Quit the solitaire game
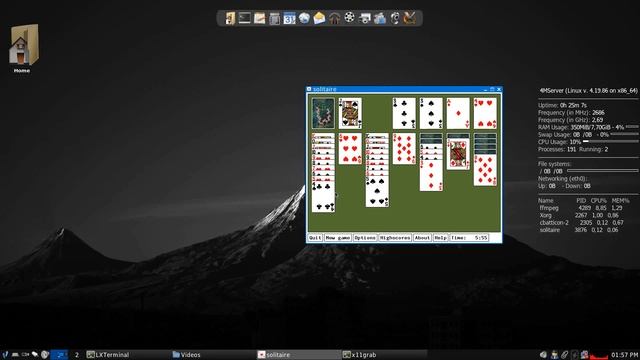The height and width of the screenshot is (360, 640). click(x=315, y=238)
